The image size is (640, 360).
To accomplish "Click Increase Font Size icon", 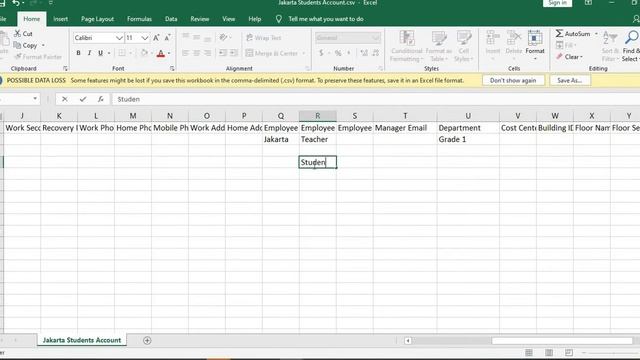I will [156, 38].
